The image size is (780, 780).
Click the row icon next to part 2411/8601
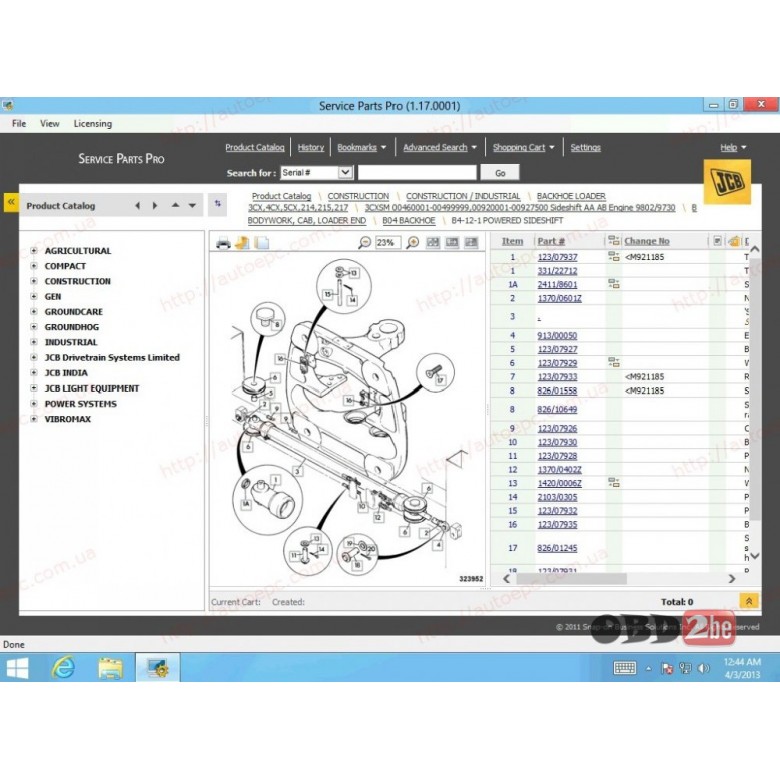click(614, 284)
